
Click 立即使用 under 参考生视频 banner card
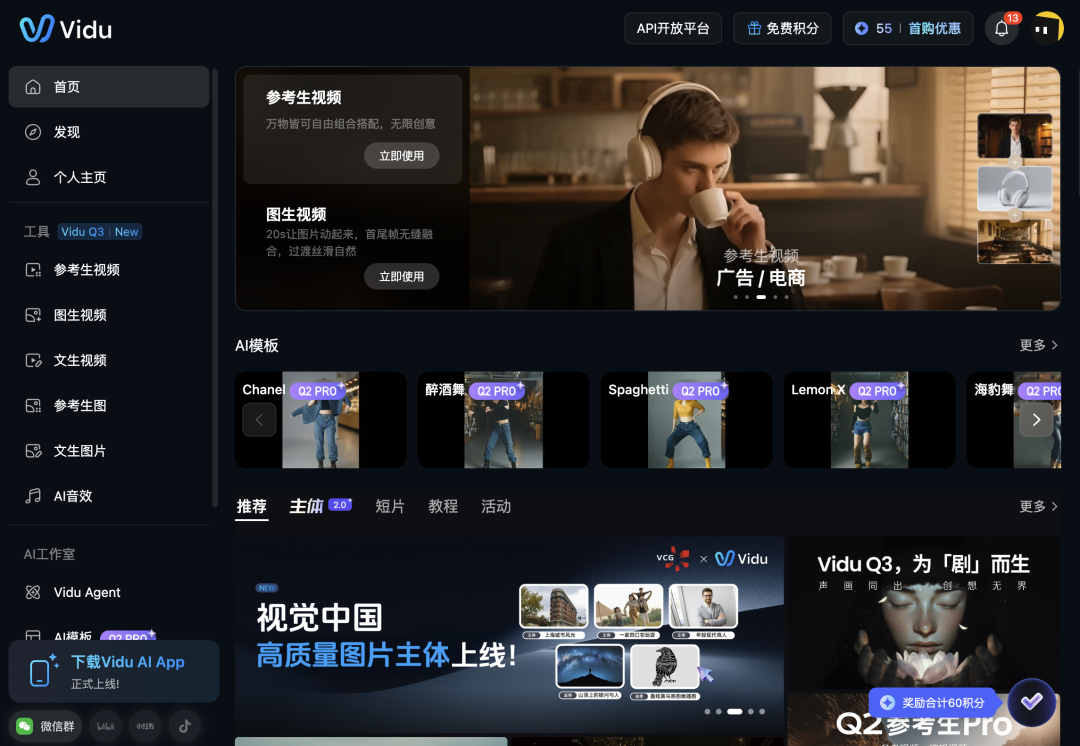pos(402,156)
